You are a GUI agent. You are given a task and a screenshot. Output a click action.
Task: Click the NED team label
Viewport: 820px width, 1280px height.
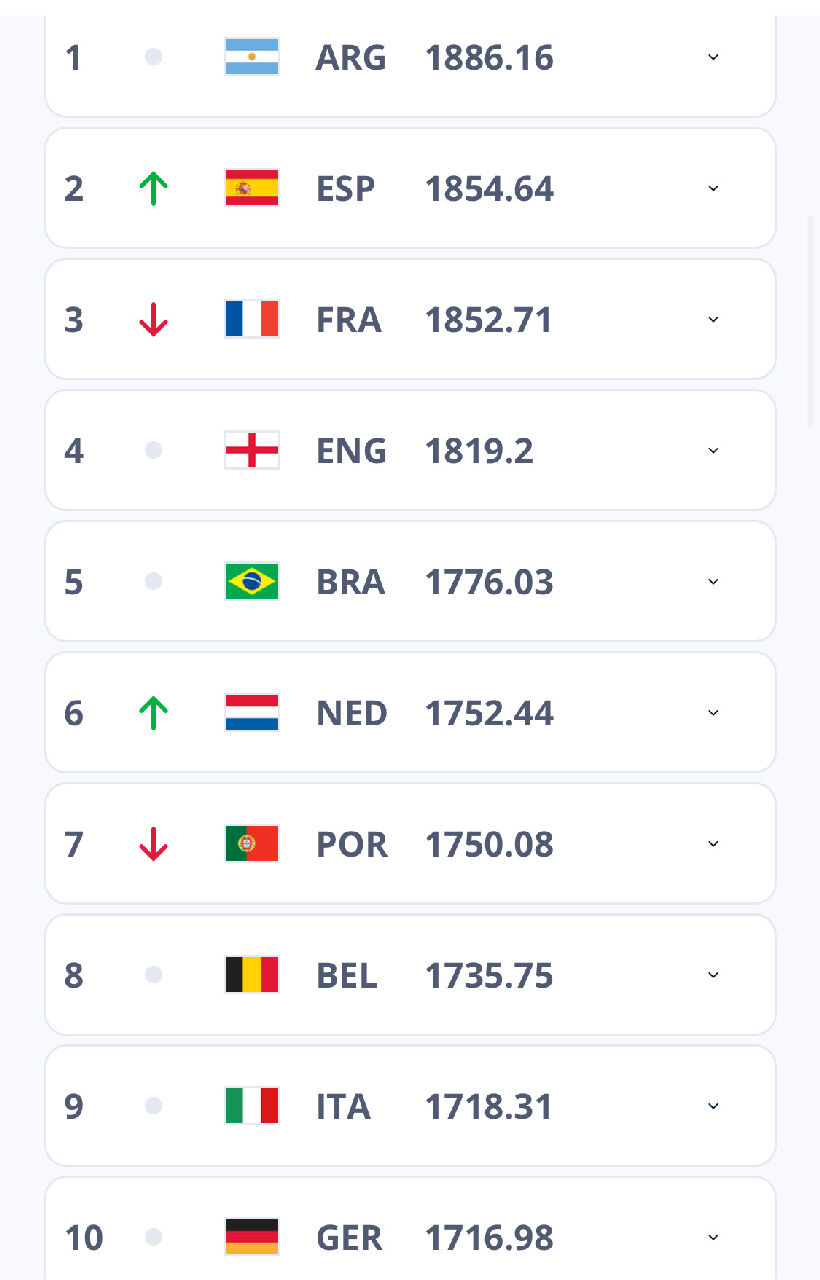(x=351, y=713)
